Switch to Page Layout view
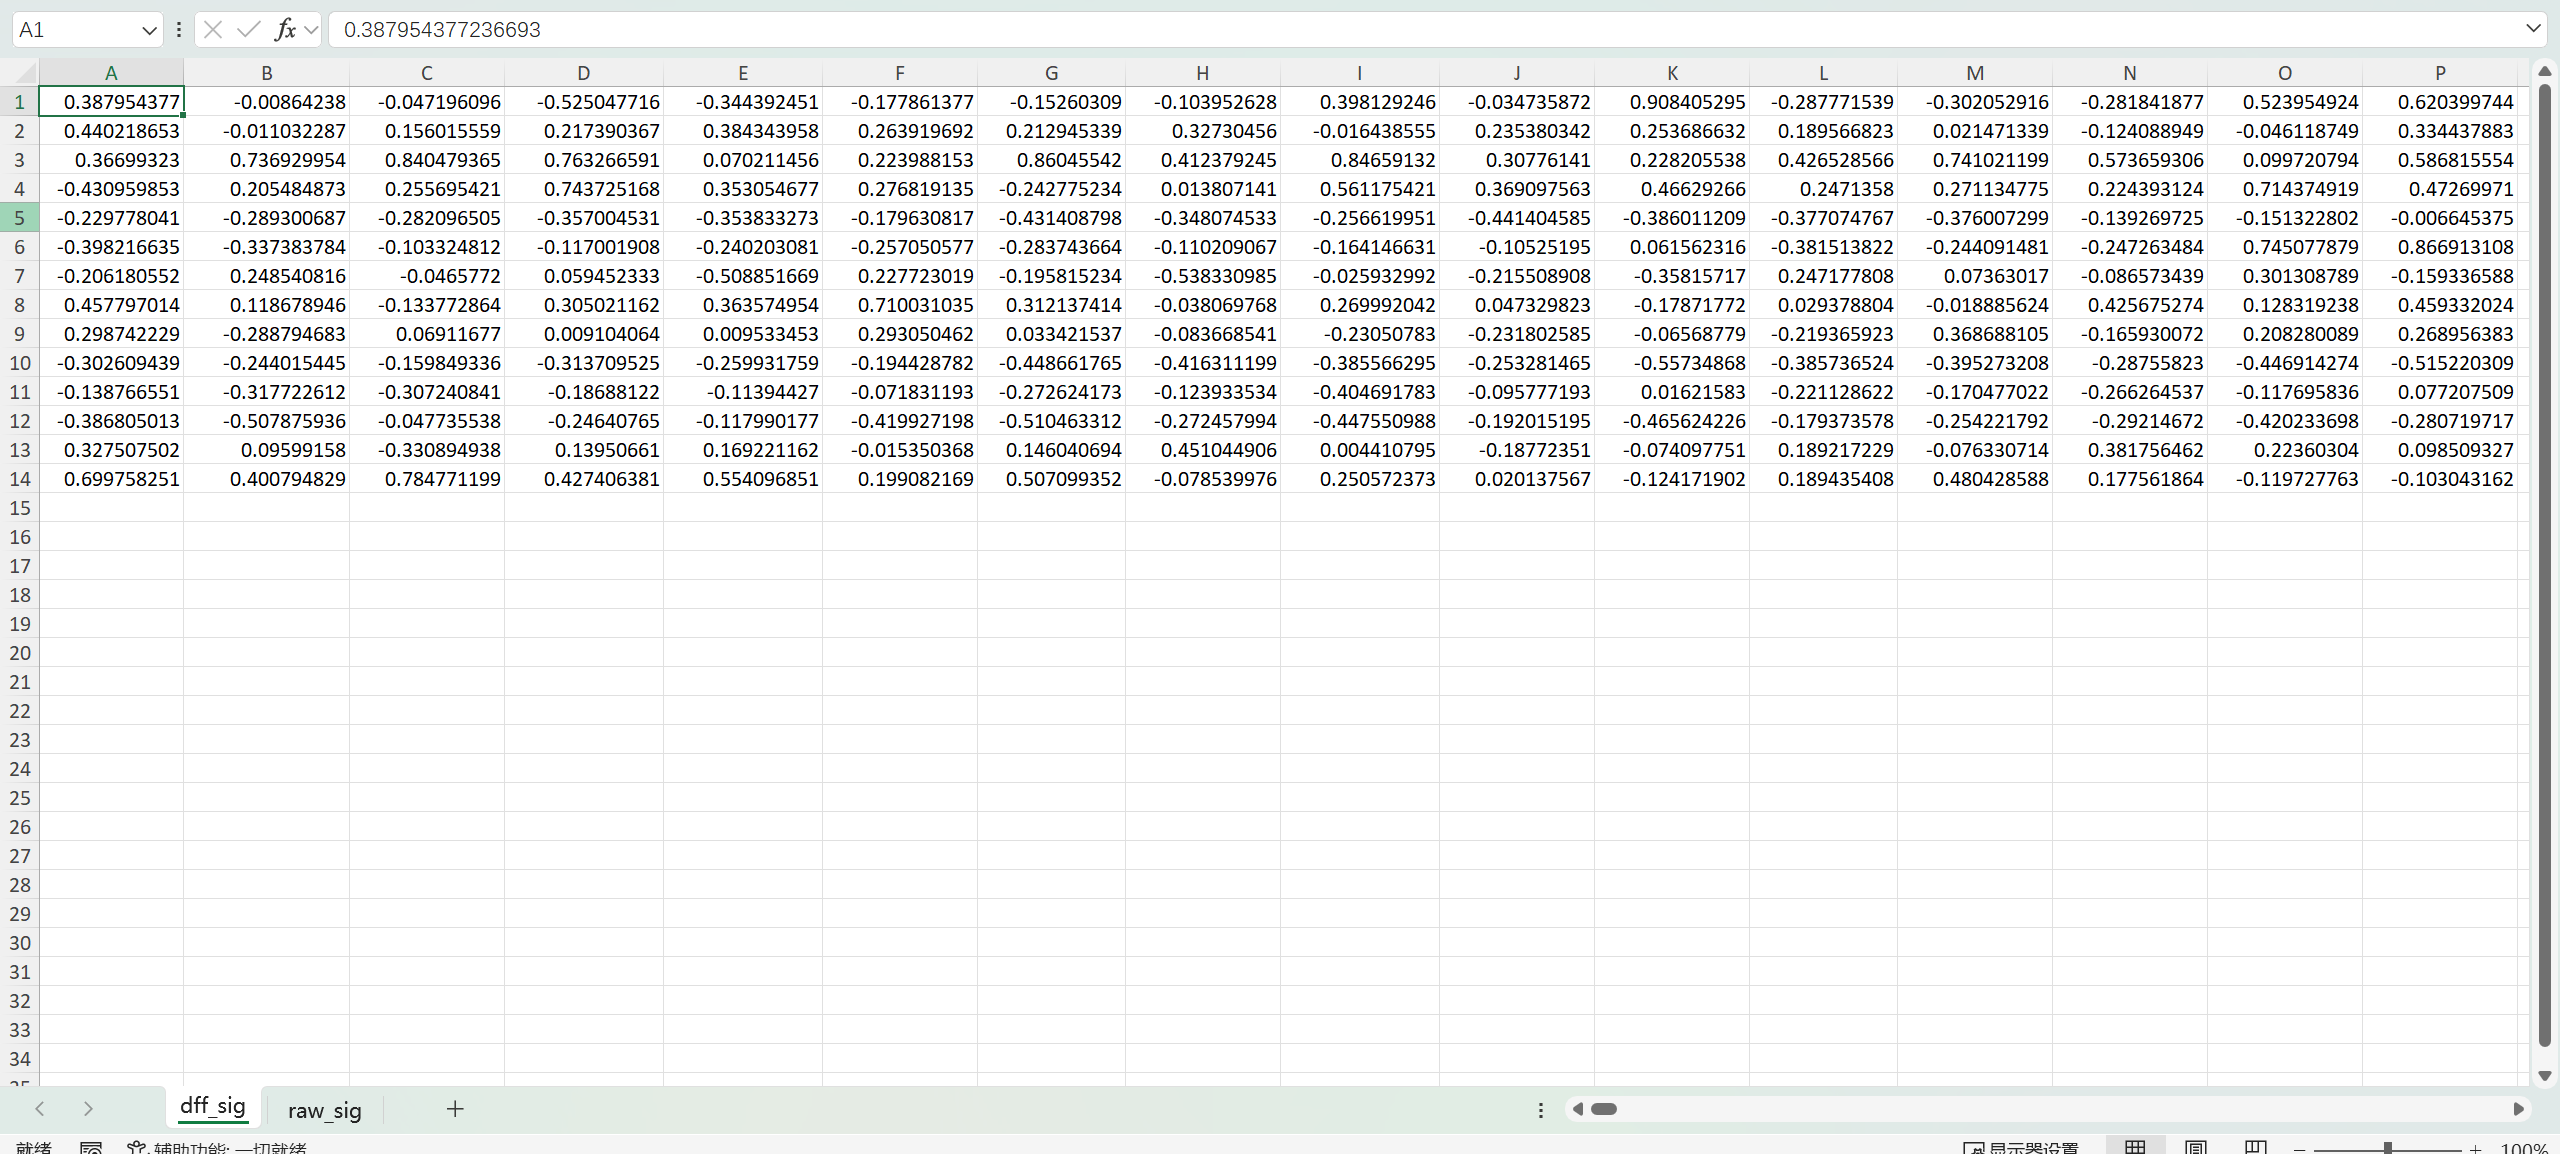Screen dimensions: 2560x1154 coord(2196,1147)
